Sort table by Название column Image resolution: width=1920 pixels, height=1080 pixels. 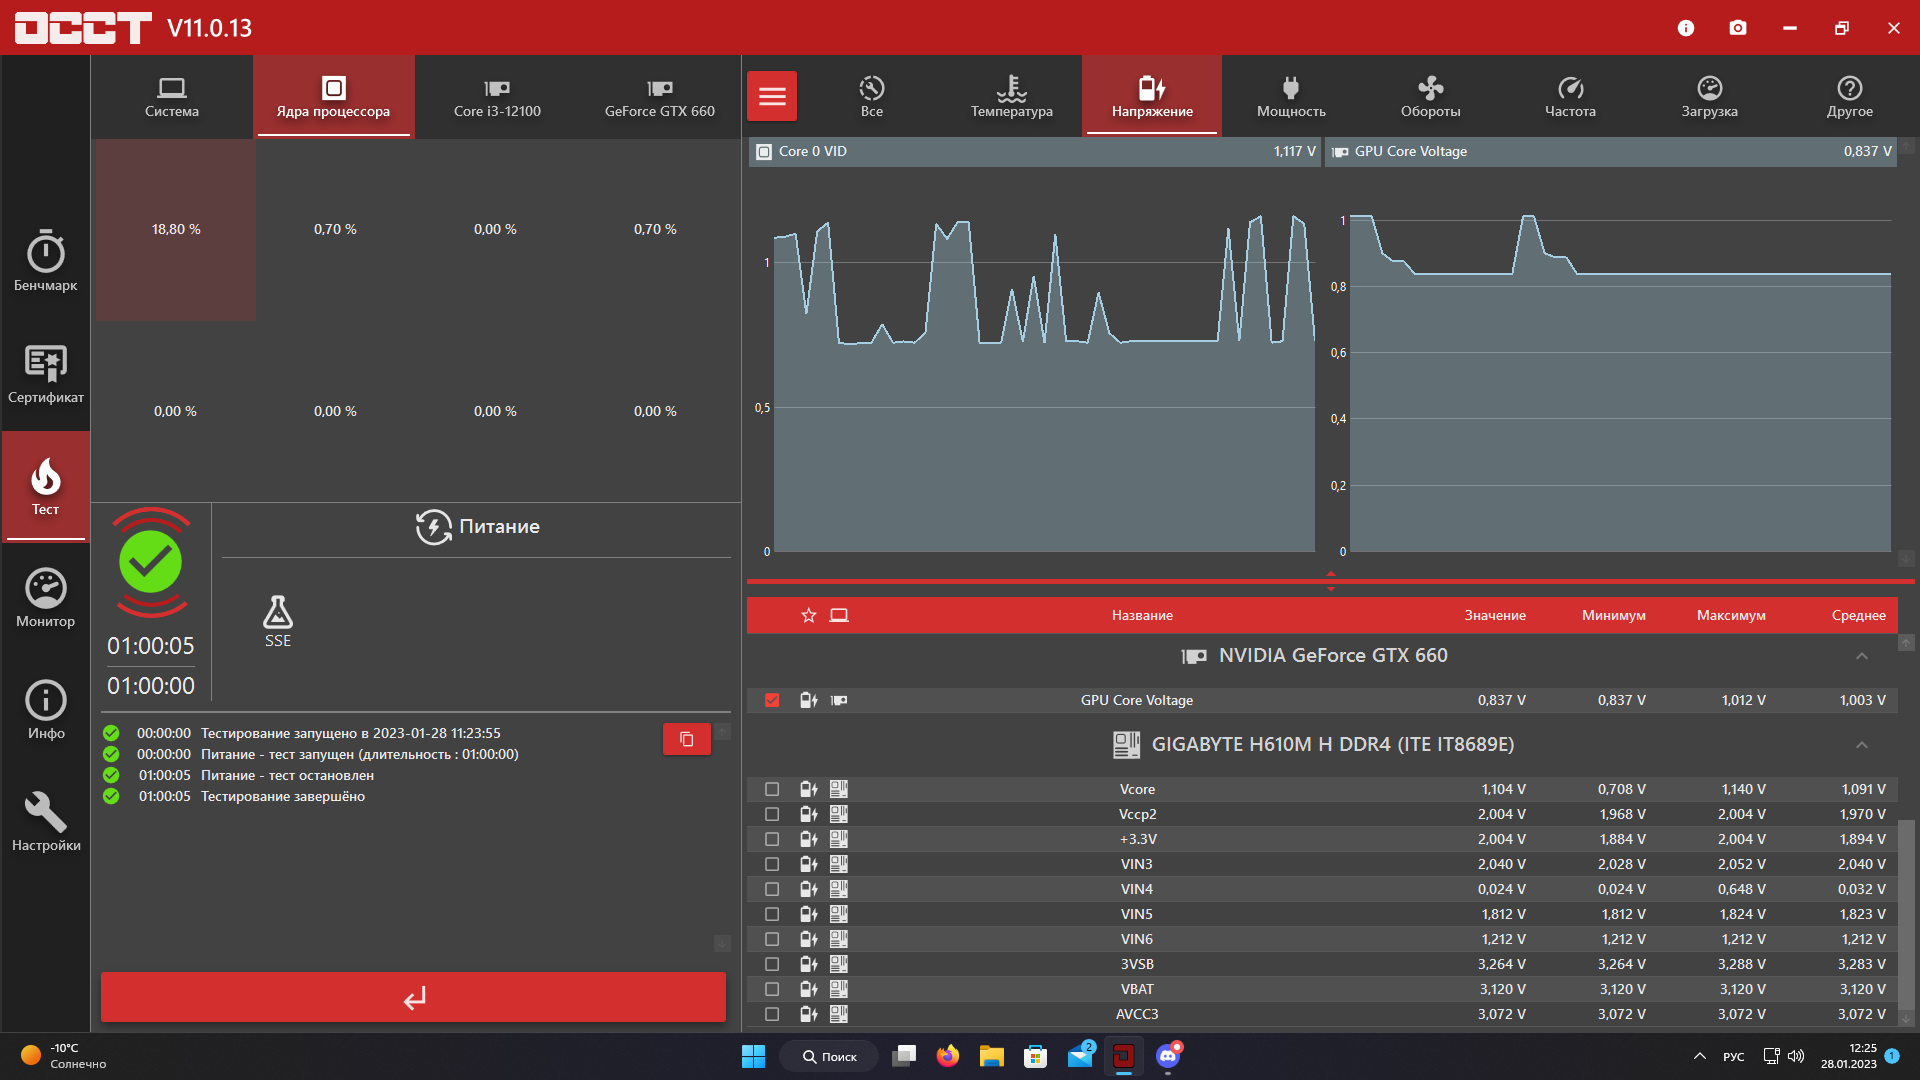point(1142,615)
